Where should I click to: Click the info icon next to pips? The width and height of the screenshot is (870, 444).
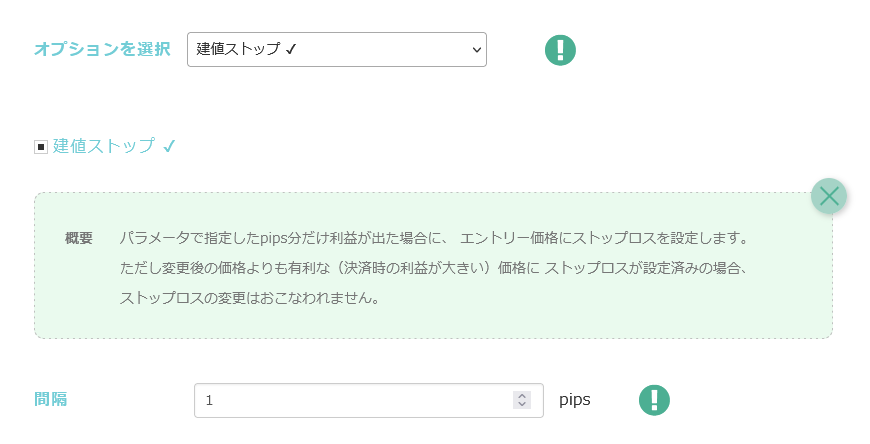[654, 400]
